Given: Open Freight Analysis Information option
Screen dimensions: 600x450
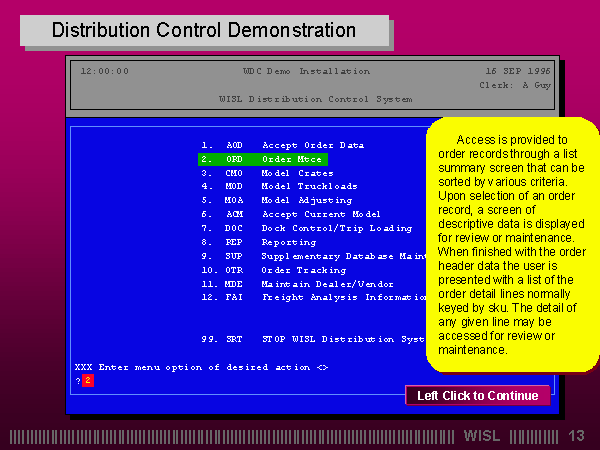Looking at the screenshot, I should [x=340, y=297].
